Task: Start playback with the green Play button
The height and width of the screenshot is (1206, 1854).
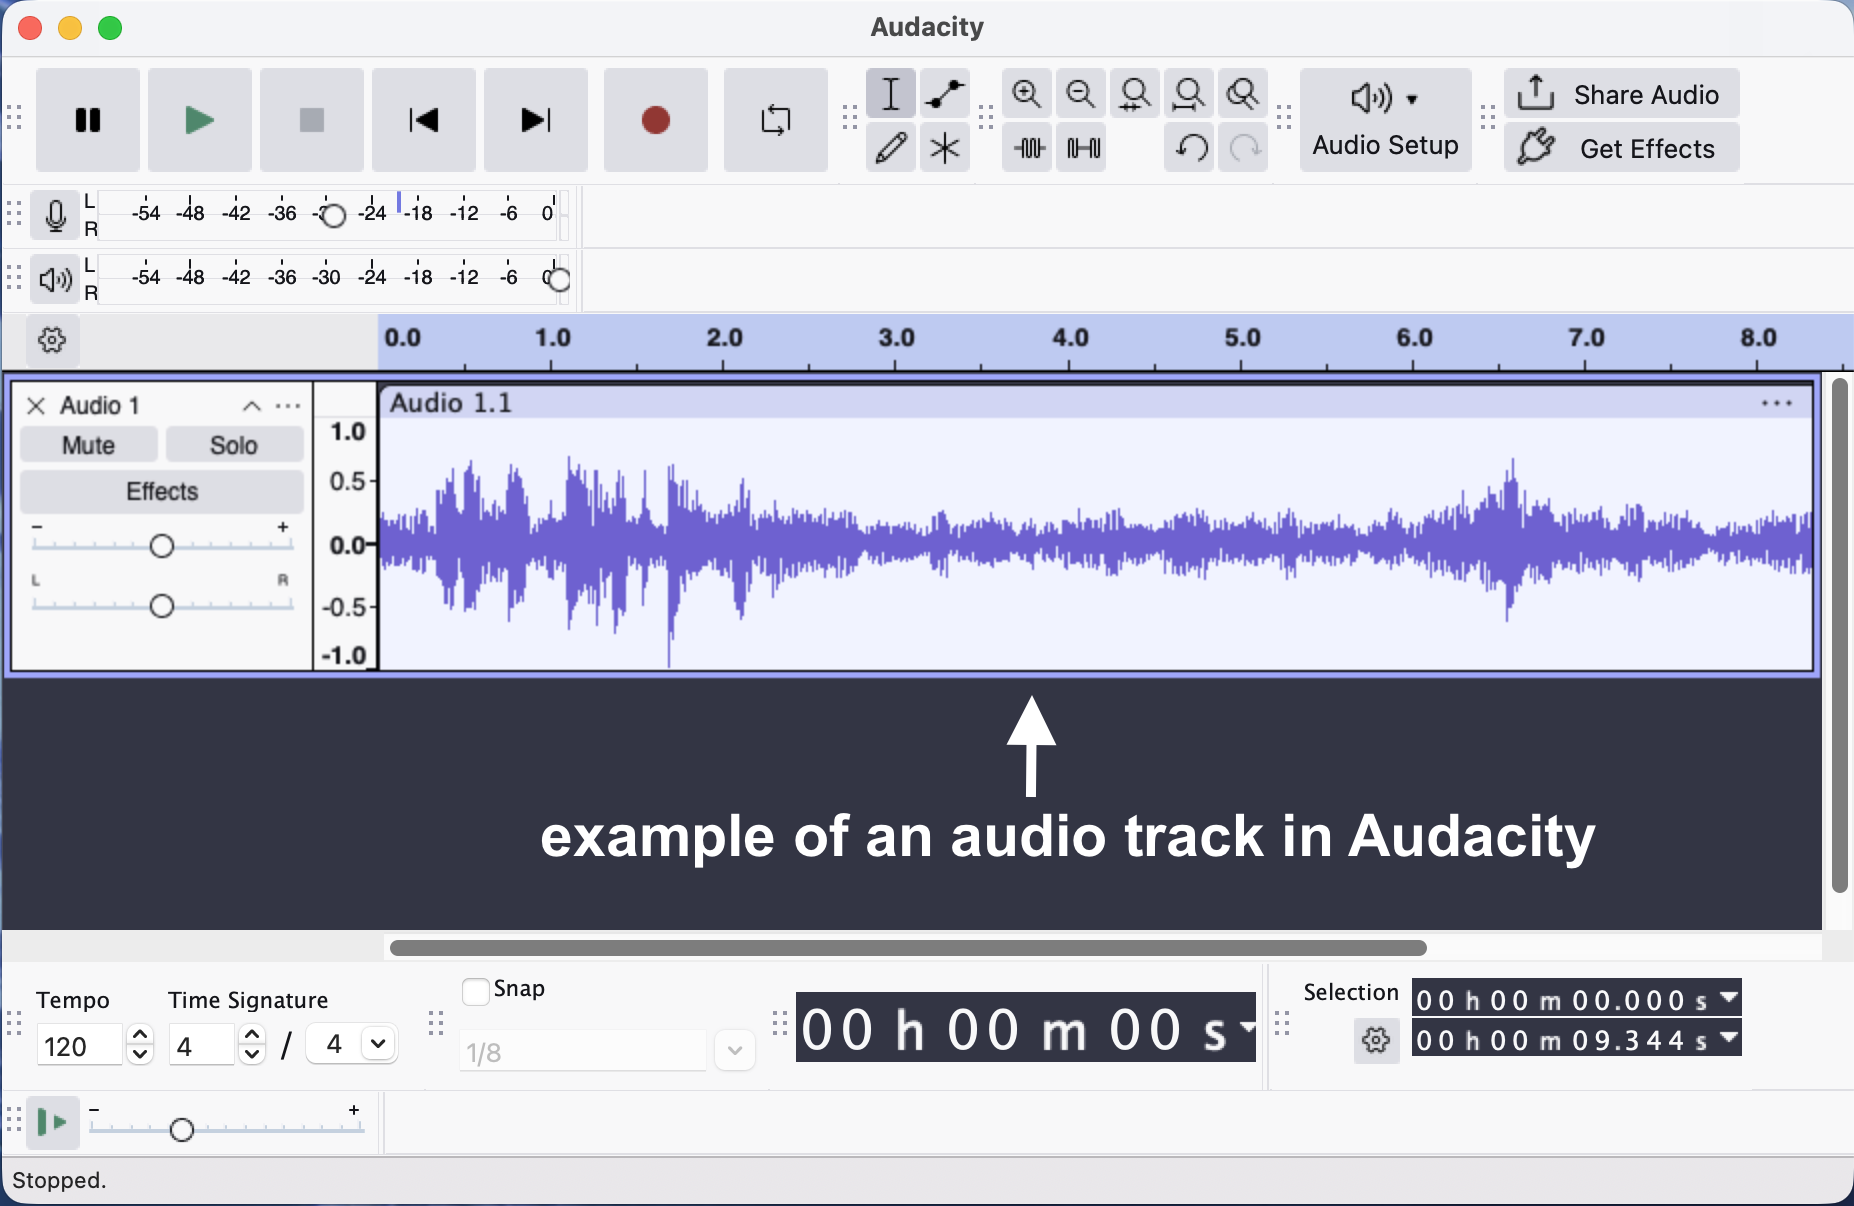Action: (200, 120)
